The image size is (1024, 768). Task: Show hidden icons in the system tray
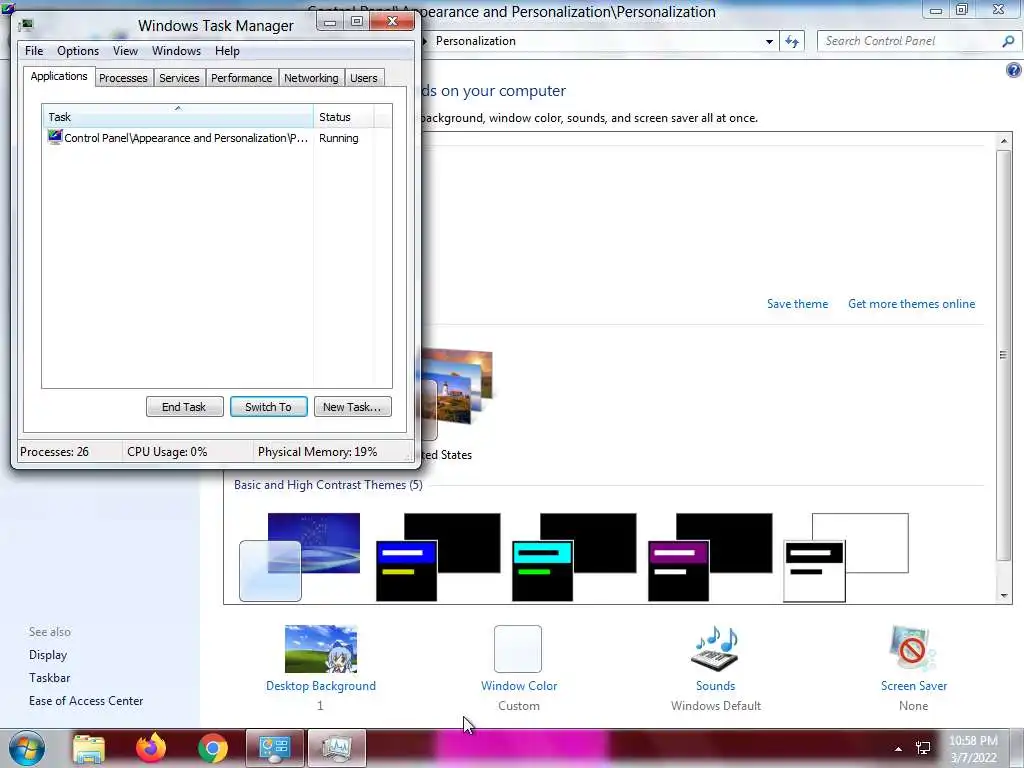[x=899, y=749]
